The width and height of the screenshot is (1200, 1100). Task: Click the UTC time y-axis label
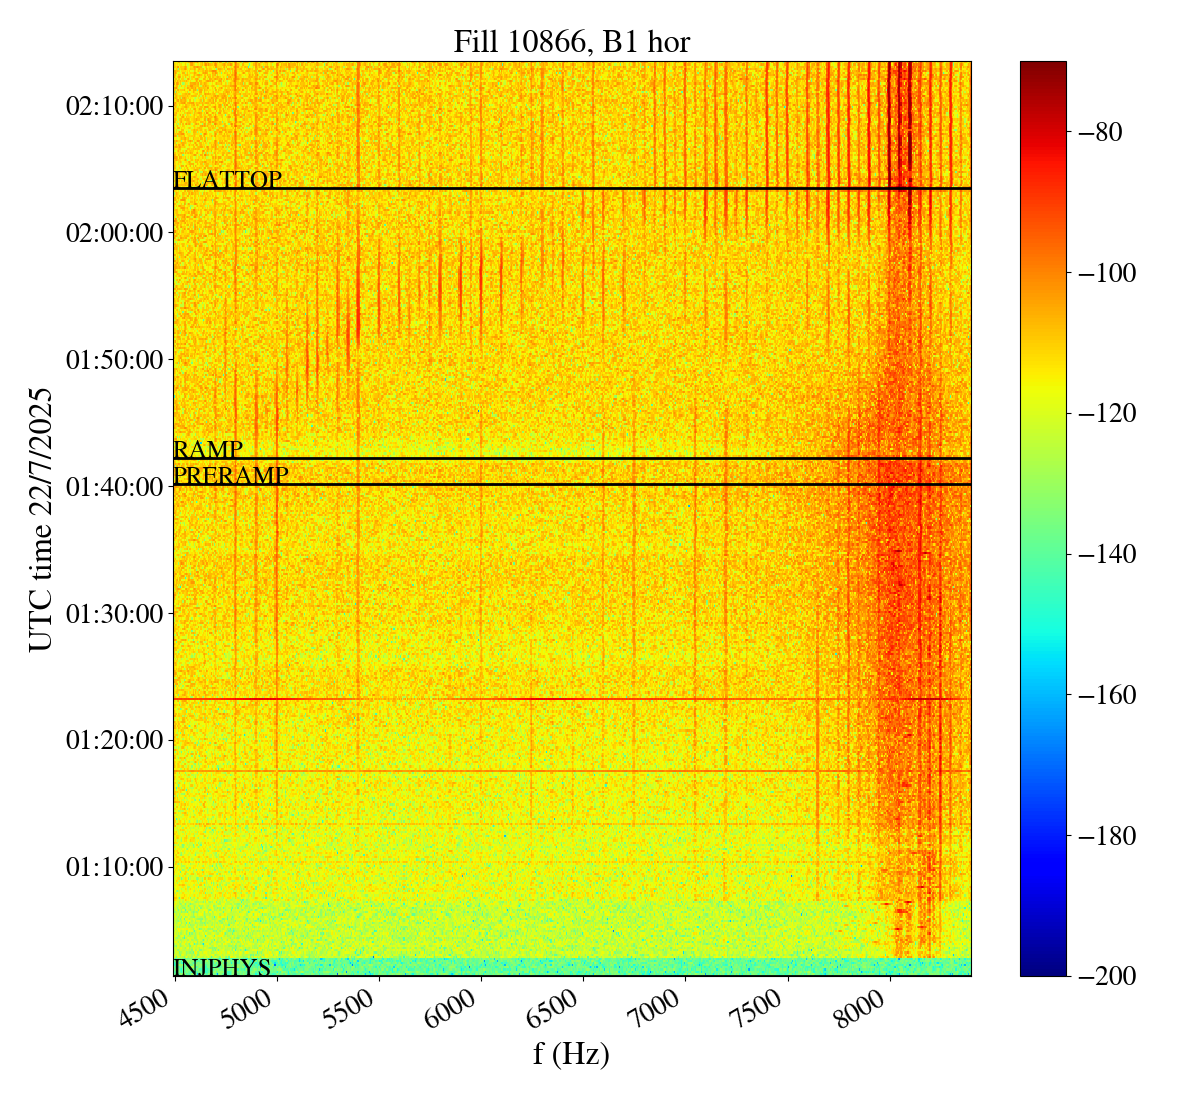pyautogui.click(x=41, y=519)
